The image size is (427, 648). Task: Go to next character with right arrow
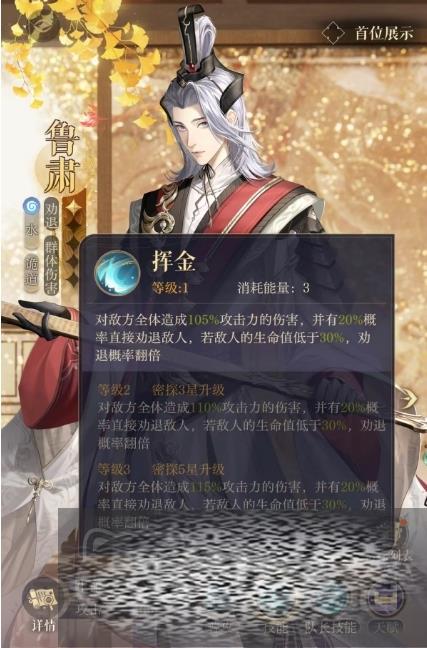coord(410,400)
